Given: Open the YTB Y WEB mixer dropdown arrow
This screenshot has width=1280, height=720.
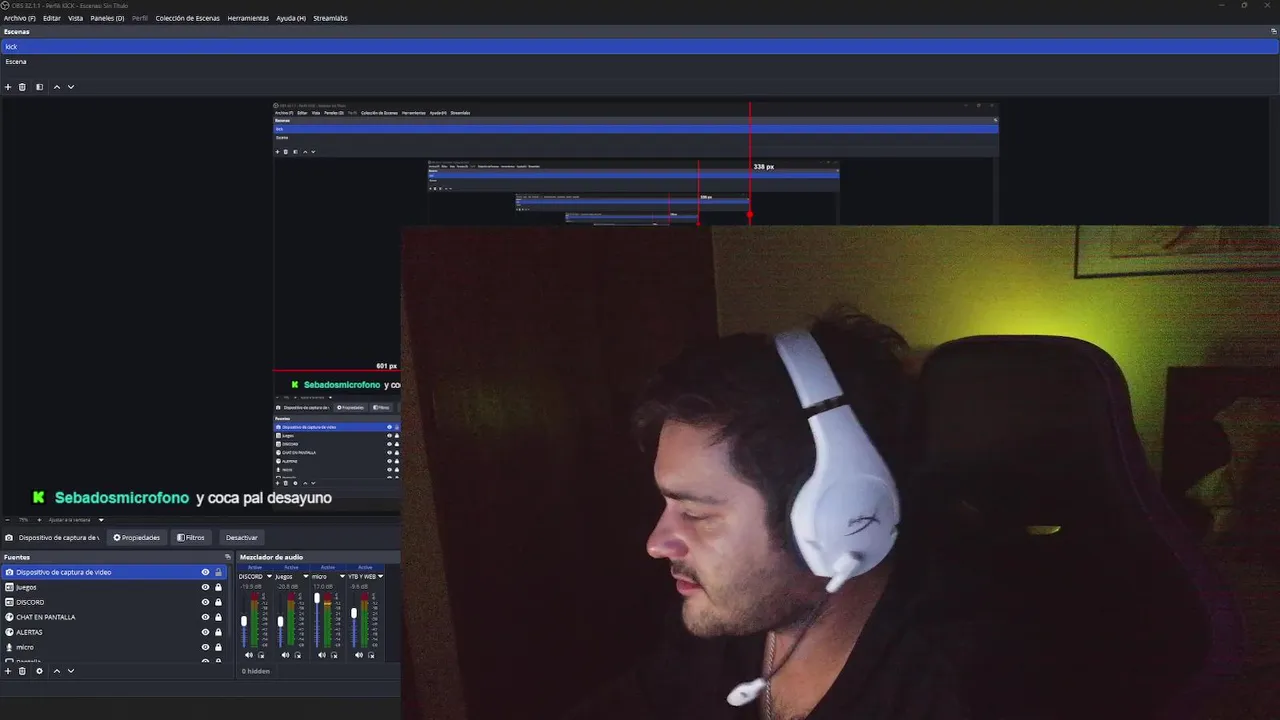Looking at the screenshot, I should (380, 576).
